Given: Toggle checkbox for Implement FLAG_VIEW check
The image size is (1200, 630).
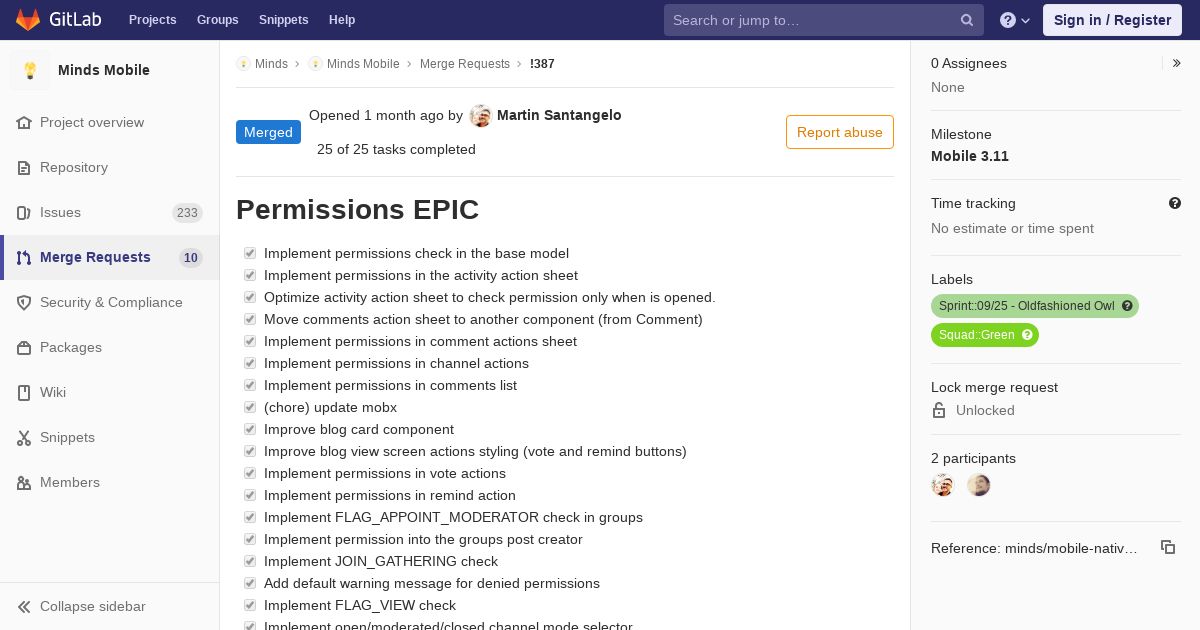Looking at the screenshot, I should 250,605.
